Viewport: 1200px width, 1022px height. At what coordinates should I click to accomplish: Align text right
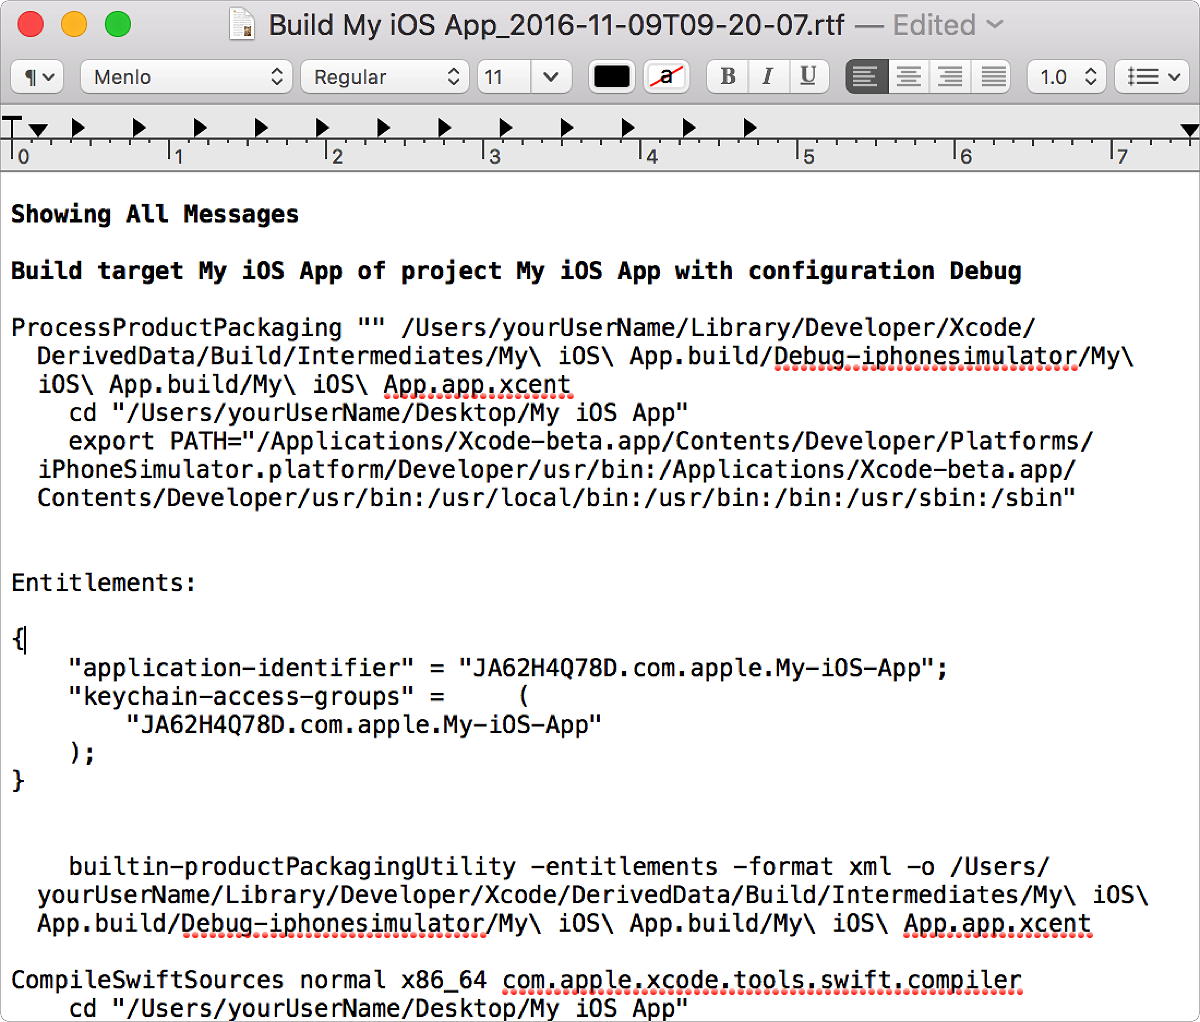click(x=950, y=77)
